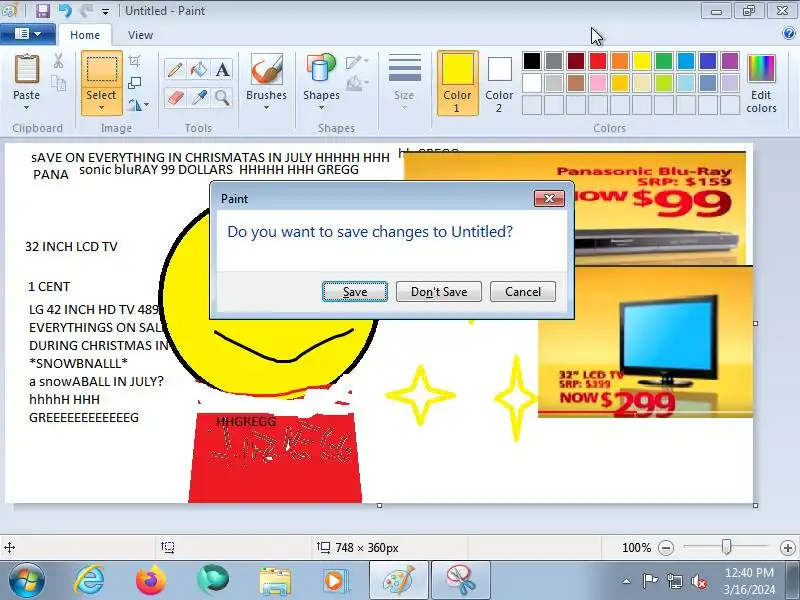Viewport: 800px width, 600px height.
Task: Open Internet Explorer from the taskbar
Action: click(89, 580)
